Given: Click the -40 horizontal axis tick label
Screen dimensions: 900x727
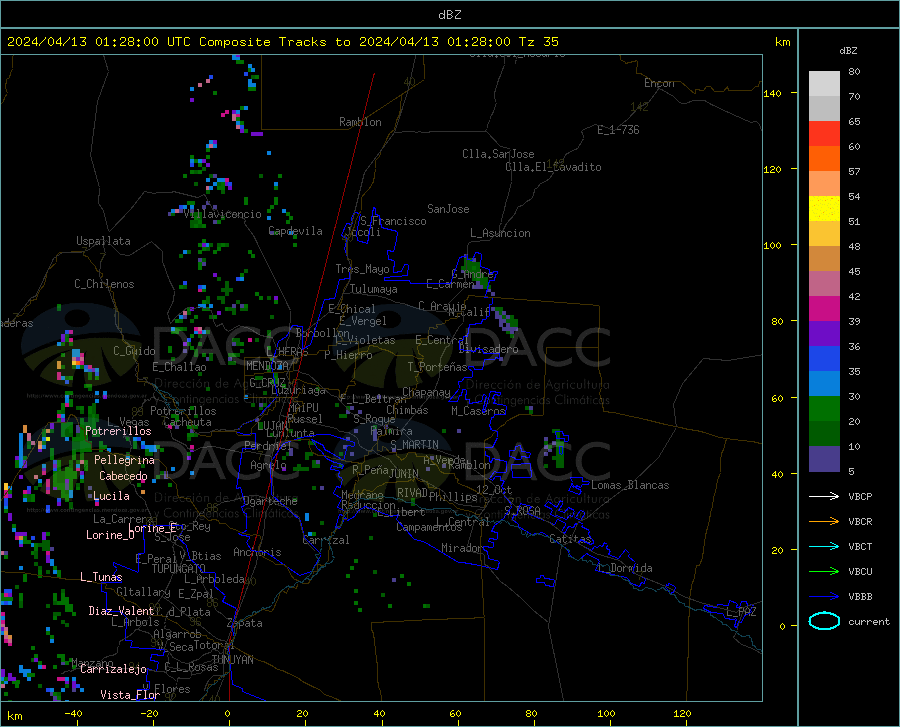Looking at the screenshot, I should click(x=73, y=713).
